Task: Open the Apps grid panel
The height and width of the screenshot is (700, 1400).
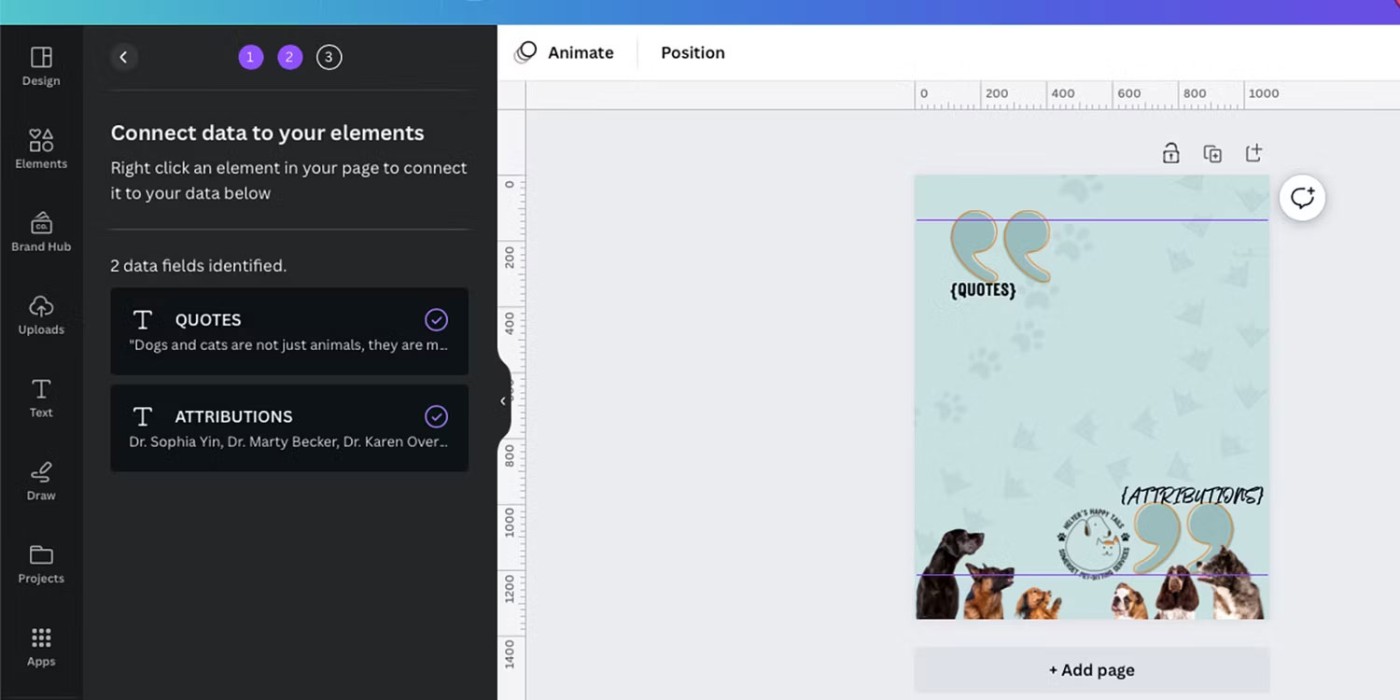Action: tap(41, 647)
